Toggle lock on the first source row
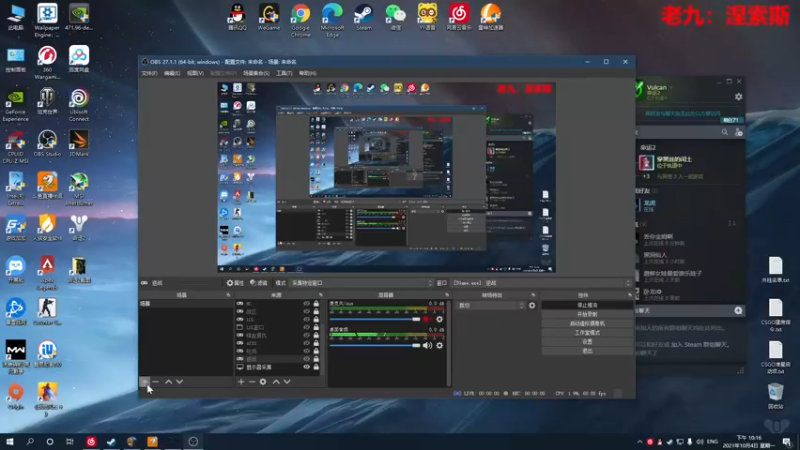This screenshot has width=800, height=450. pyautogui.click(x=316, y=304)
